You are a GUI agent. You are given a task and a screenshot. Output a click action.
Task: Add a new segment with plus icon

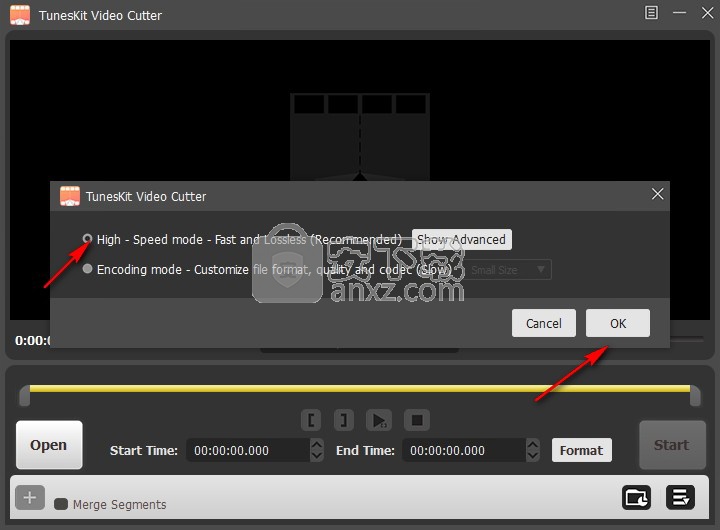pyautogui.click(x=30, y=497)
